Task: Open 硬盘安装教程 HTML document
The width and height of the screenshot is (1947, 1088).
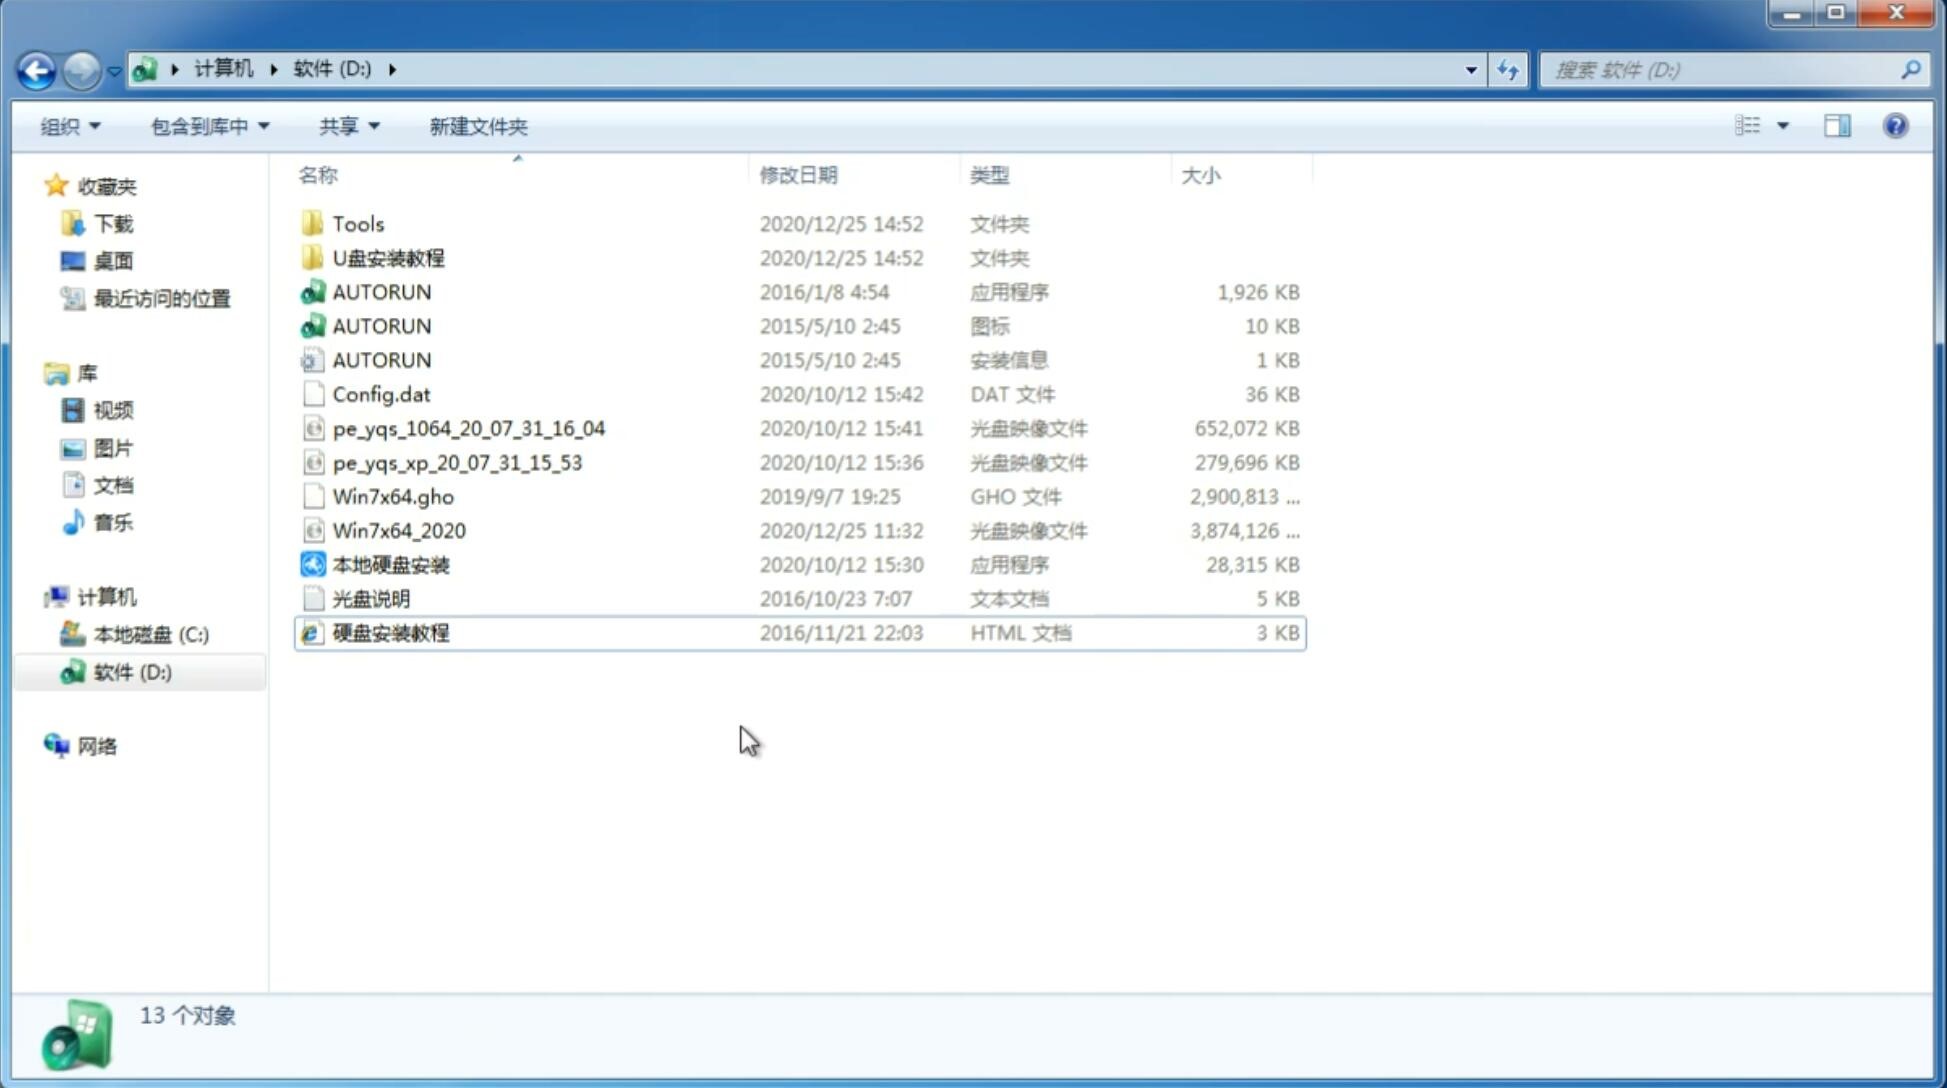Action: [x=390, y=632]
